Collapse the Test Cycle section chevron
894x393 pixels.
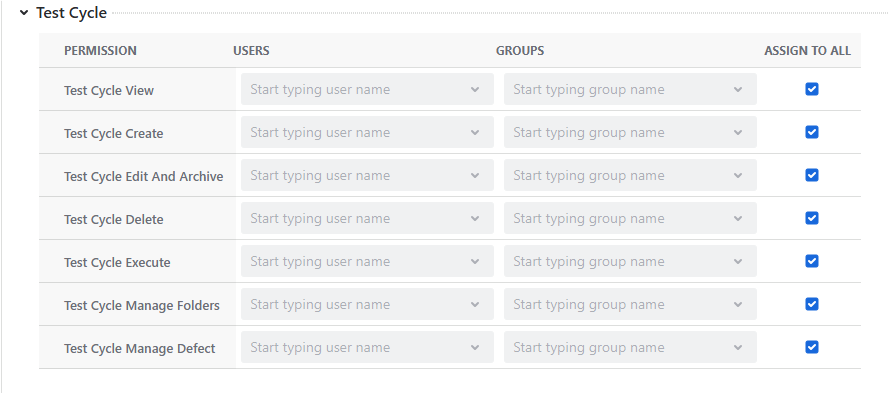[x=24, y=13]
